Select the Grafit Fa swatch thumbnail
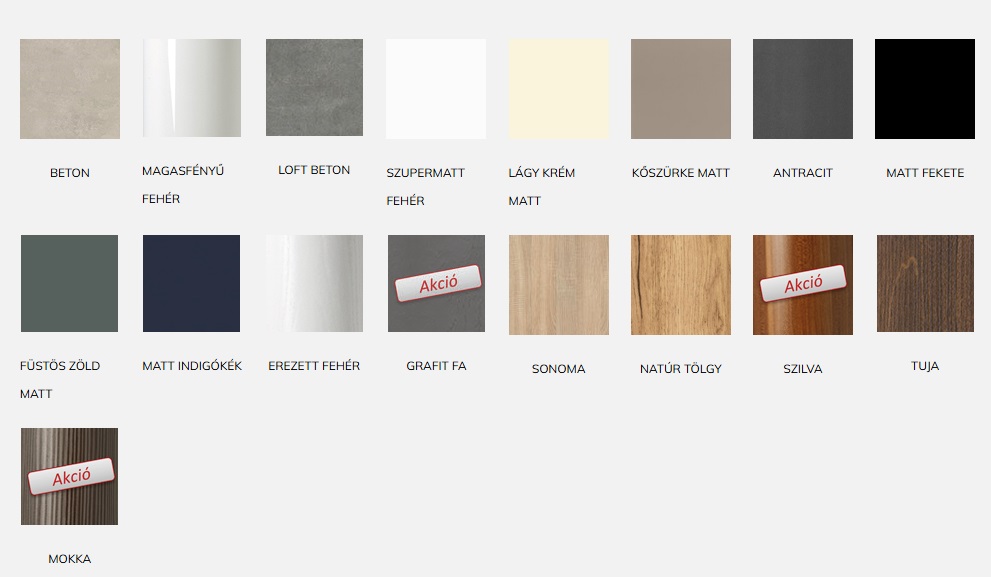This screenshot has height=577, width=991. point(436,284)
